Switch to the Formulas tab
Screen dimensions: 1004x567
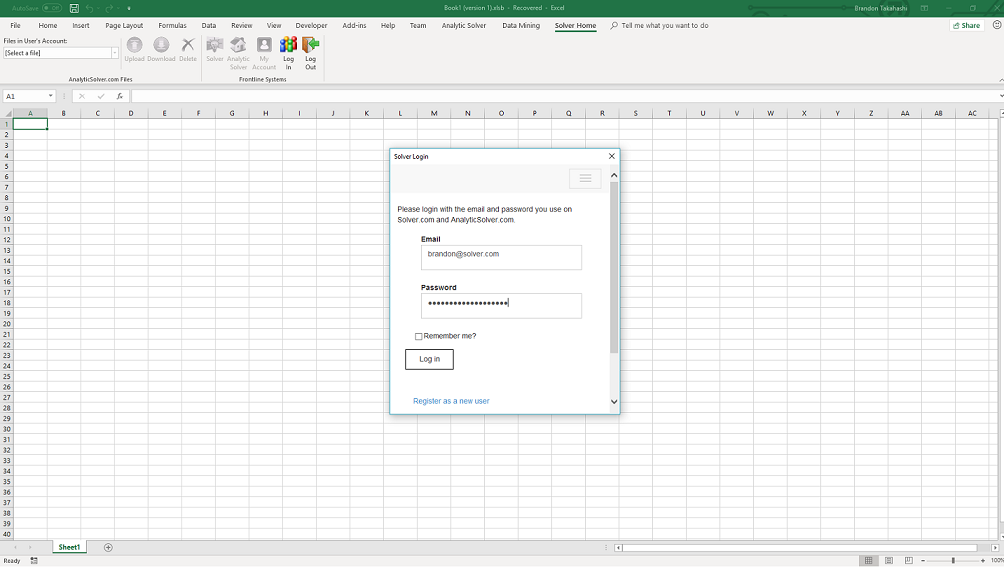tap(172, 26)
